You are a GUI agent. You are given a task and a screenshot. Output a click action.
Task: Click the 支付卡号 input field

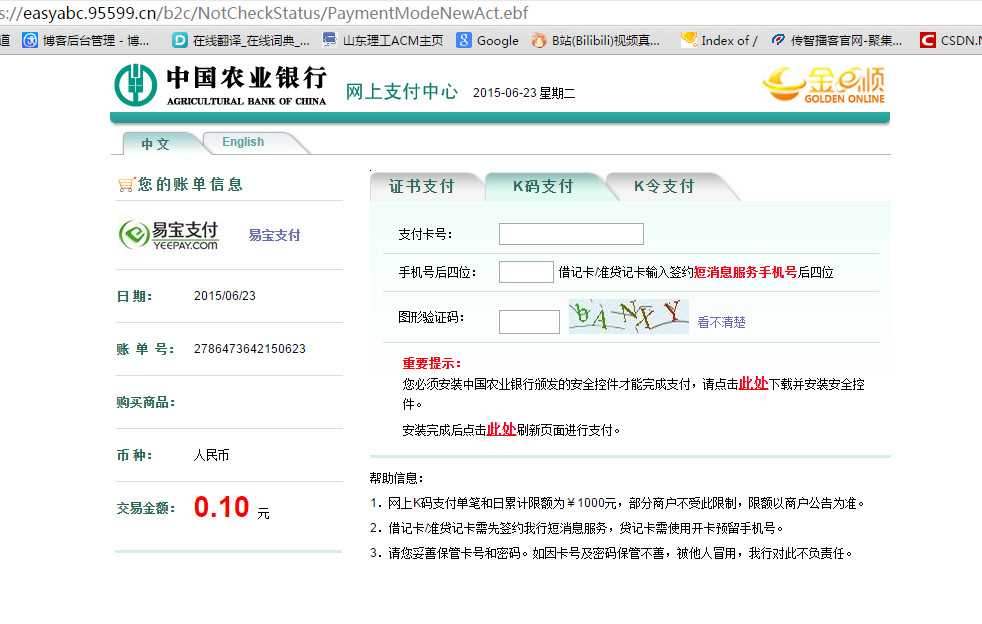coord(571,234)
